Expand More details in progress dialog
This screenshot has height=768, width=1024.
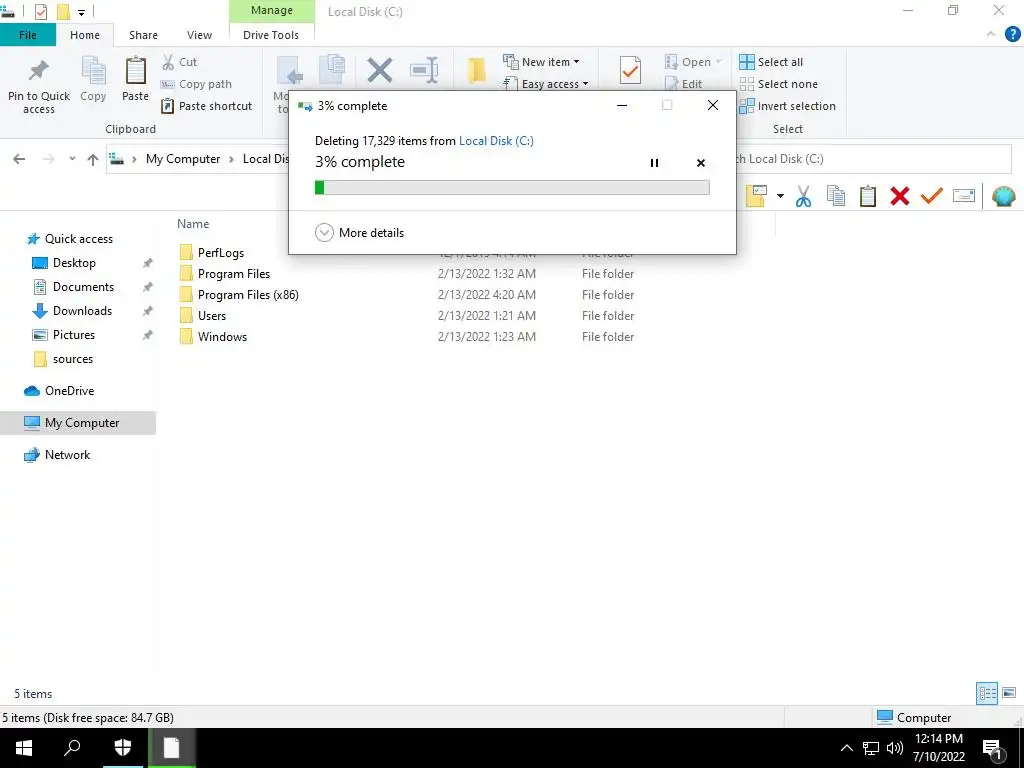click(x=359, y=232)
